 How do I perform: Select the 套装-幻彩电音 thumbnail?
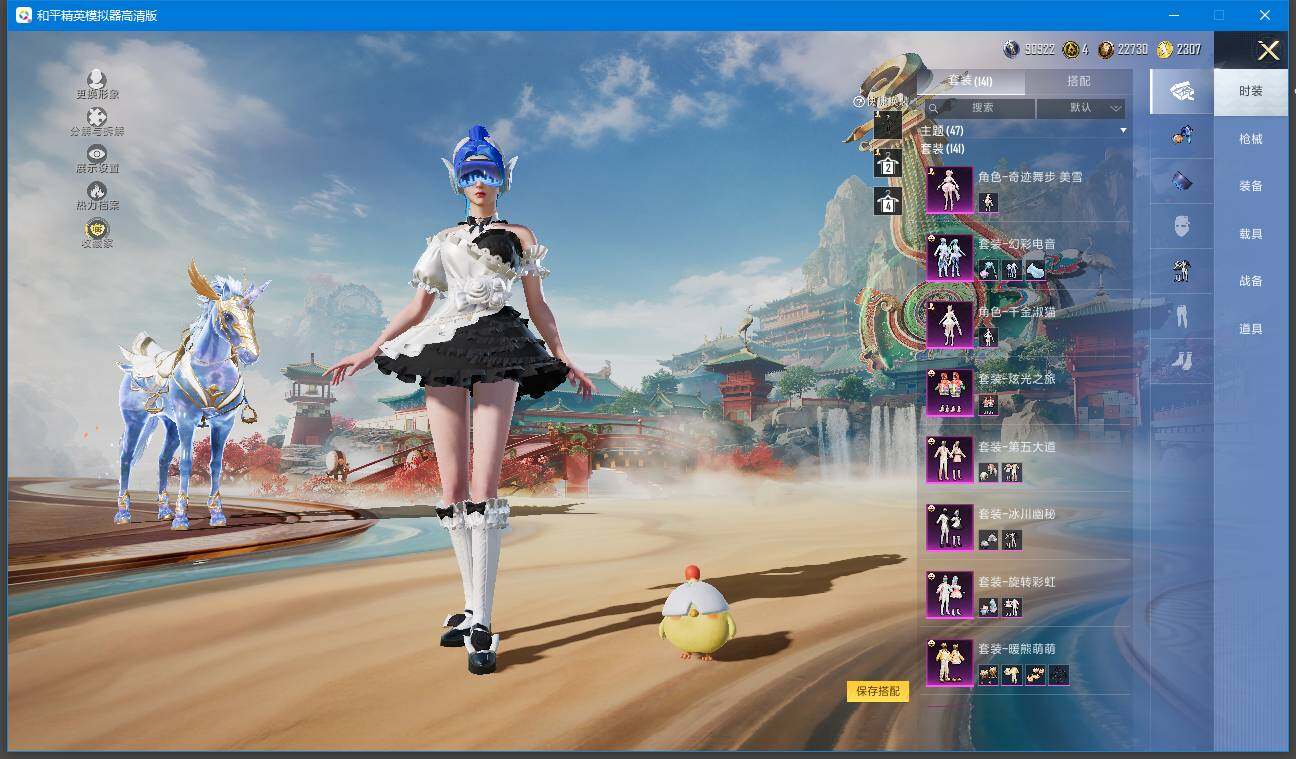[950, 257]
